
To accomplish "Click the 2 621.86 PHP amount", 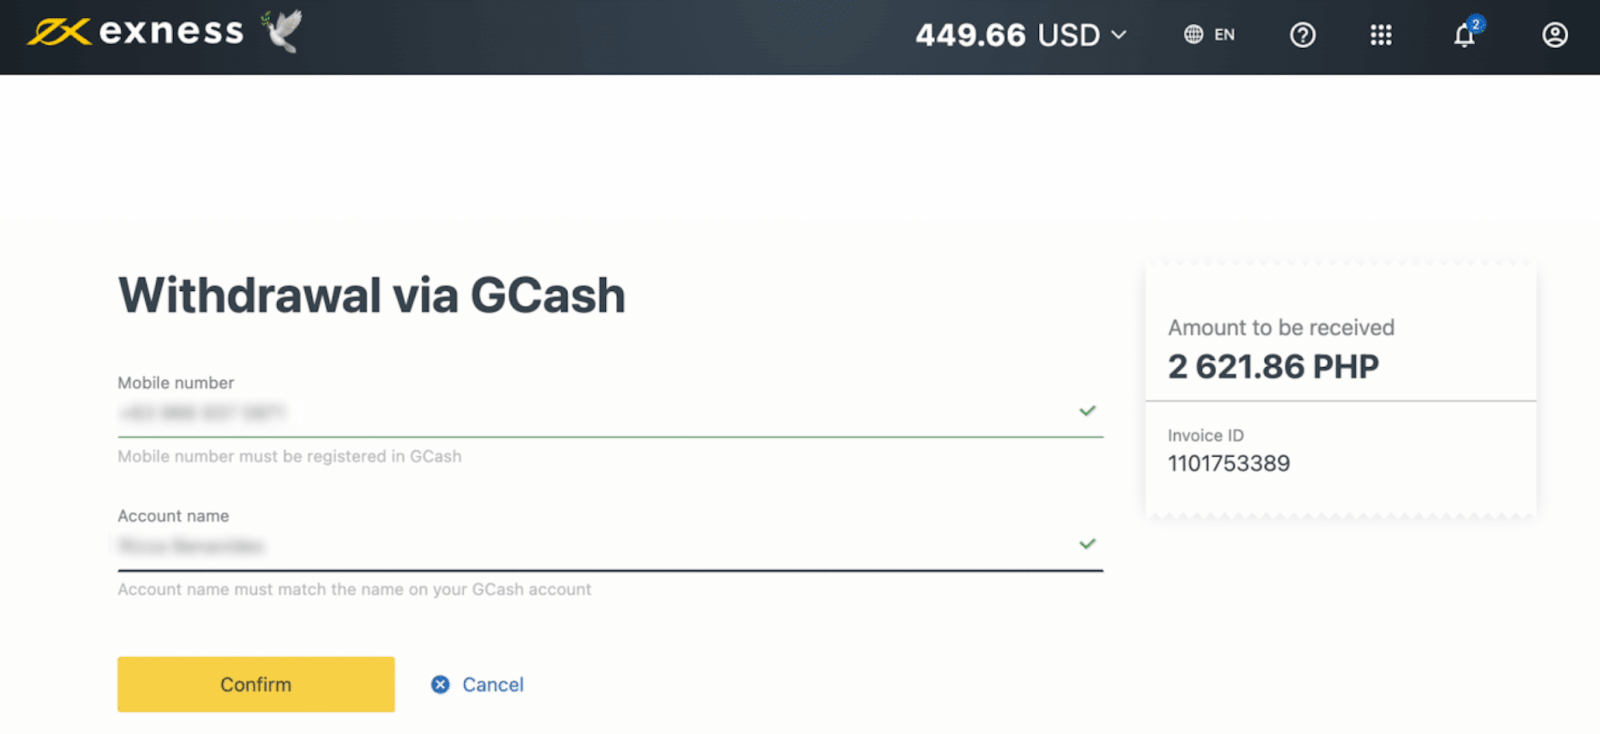I will point(1273,367).
